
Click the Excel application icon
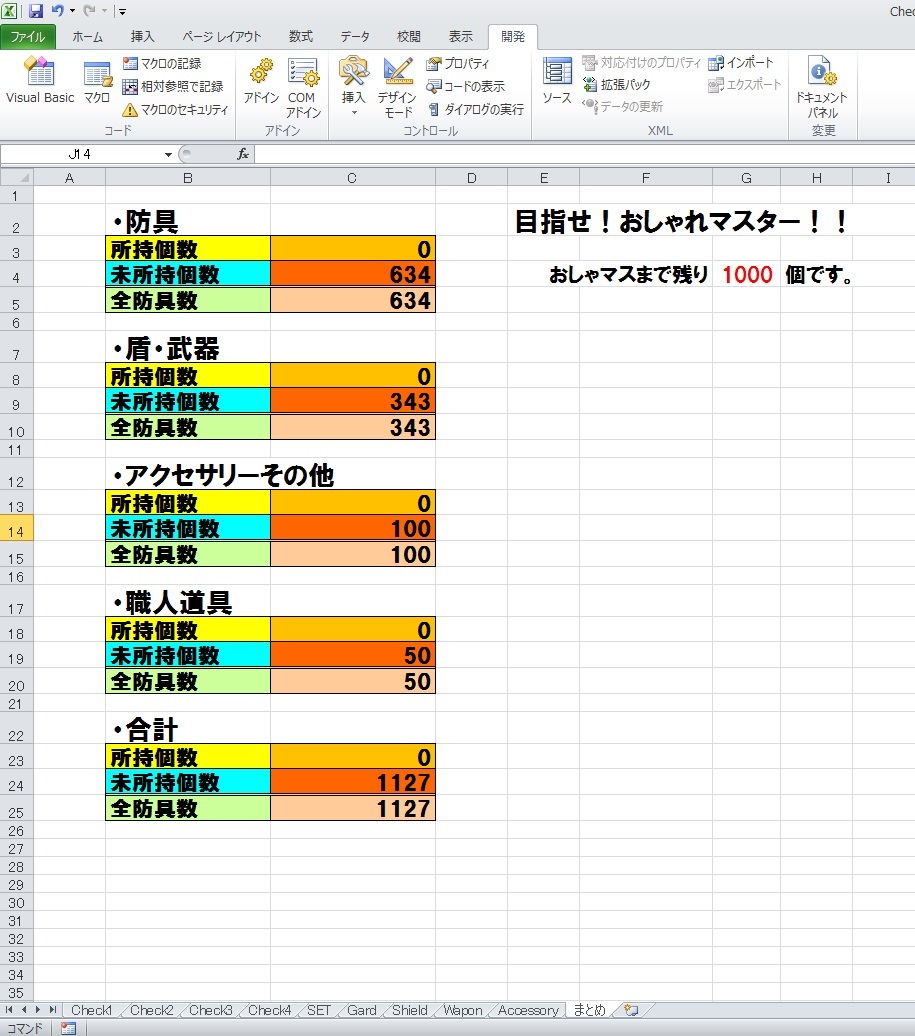point(9,11)
